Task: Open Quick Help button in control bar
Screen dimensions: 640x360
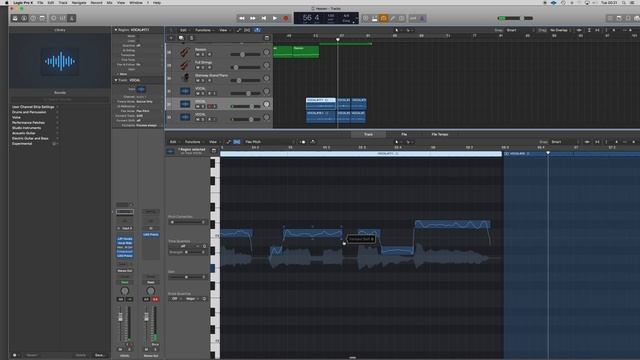Action: (33, 18)
